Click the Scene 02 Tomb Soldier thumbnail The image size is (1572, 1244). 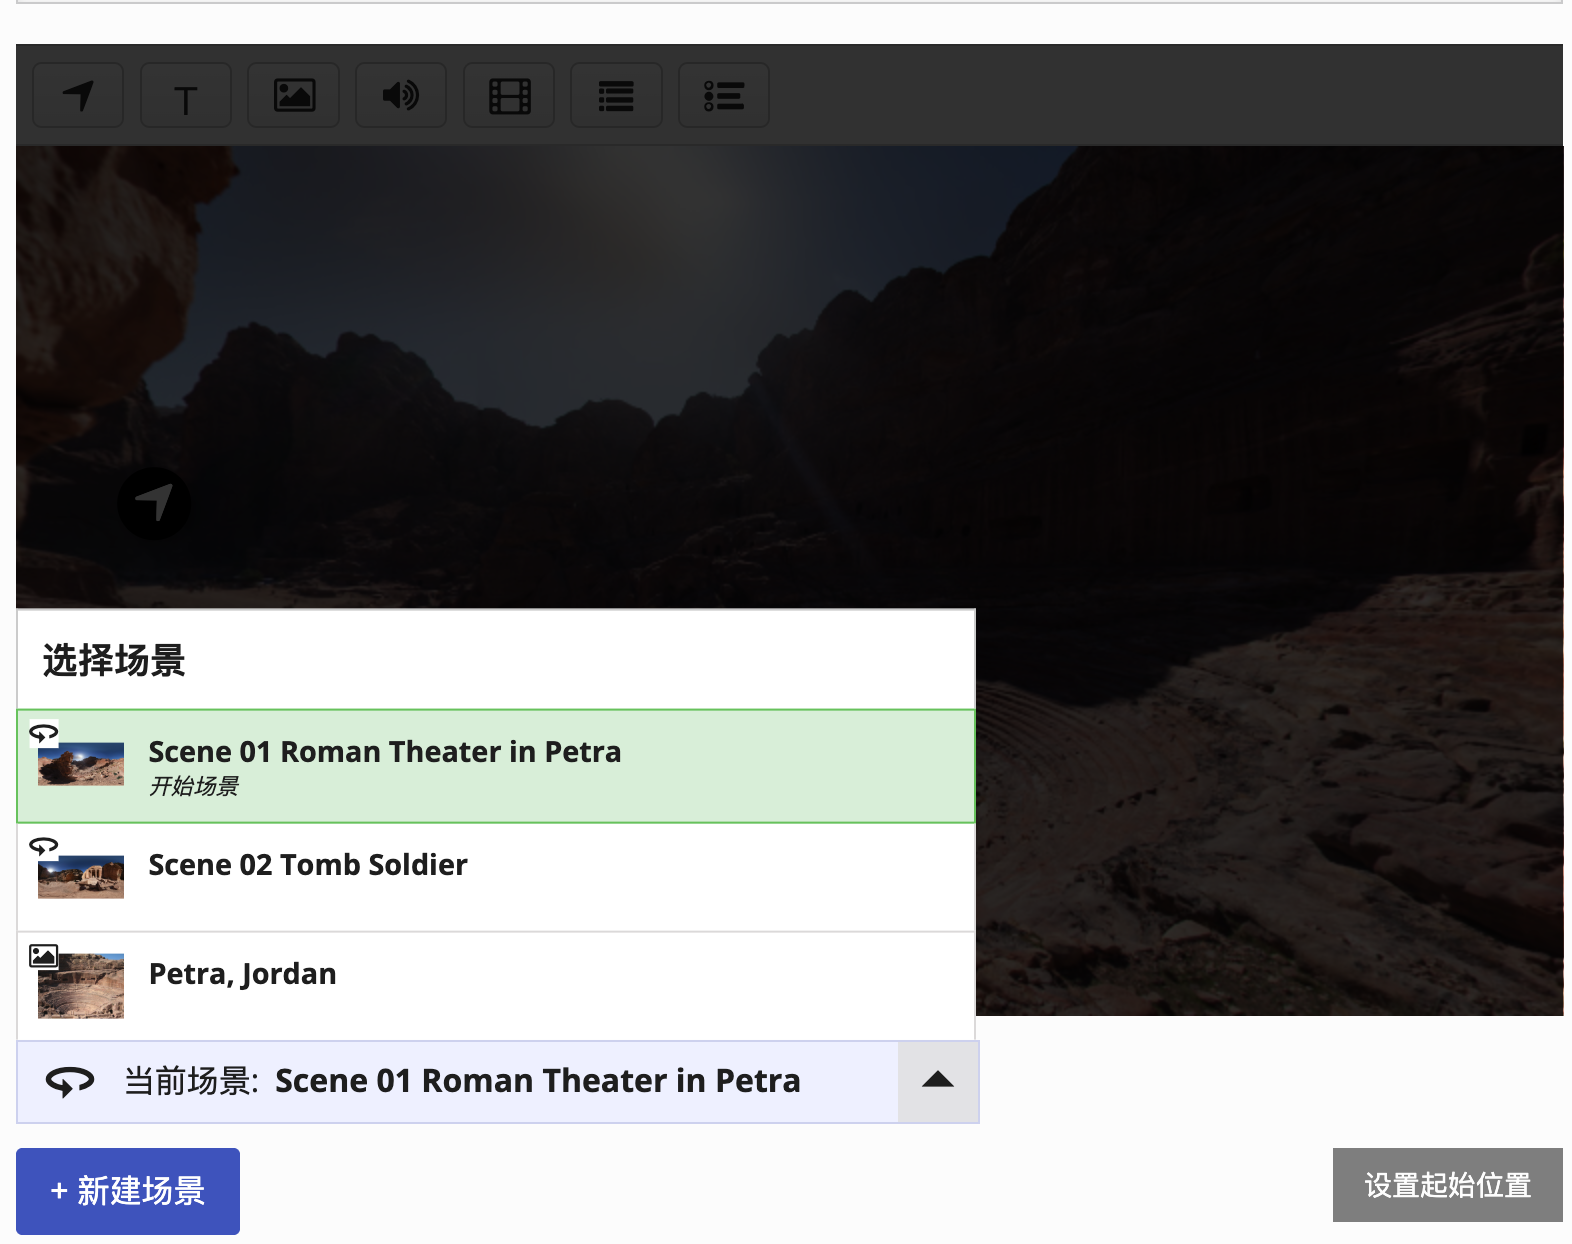pyautogui.click(x=81, y=877)
